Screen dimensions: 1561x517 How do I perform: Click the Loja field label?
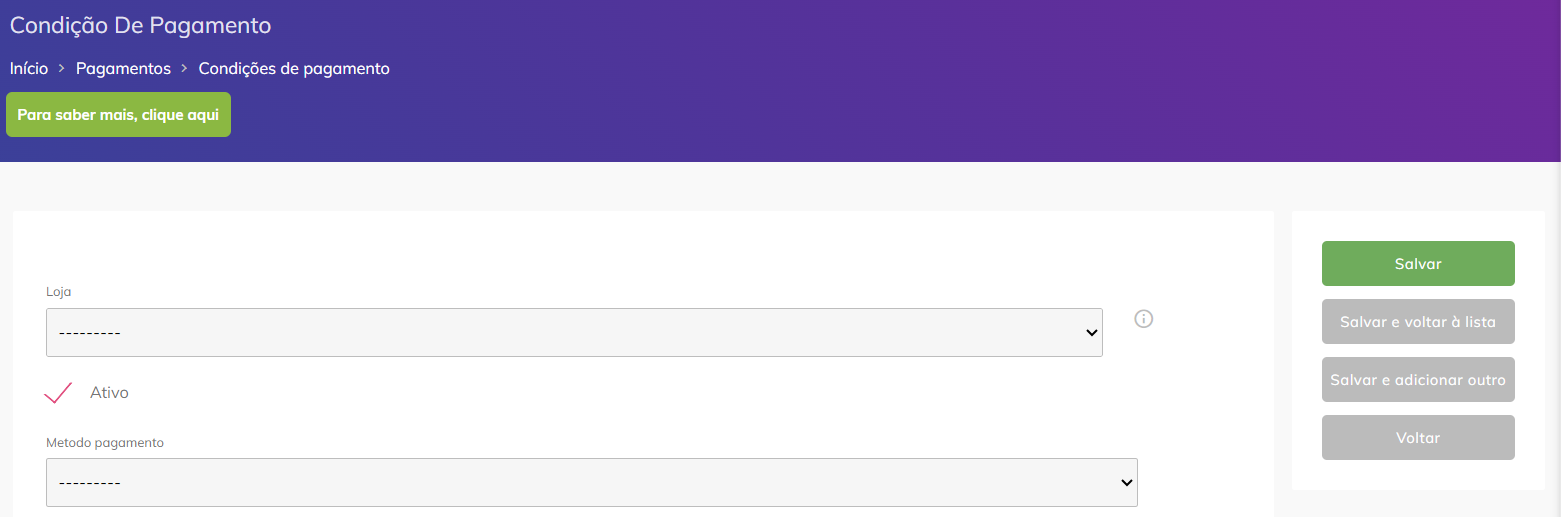click(59, 292)
